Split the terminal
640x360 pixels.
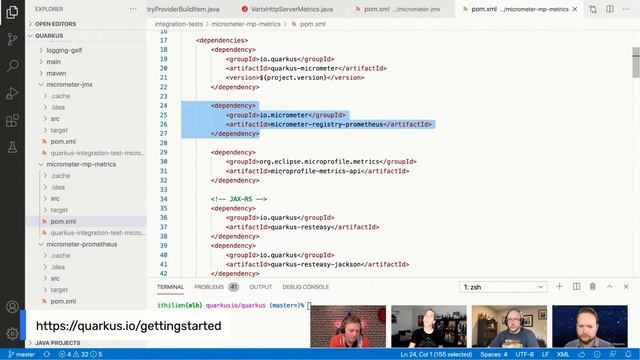[576, 287]
